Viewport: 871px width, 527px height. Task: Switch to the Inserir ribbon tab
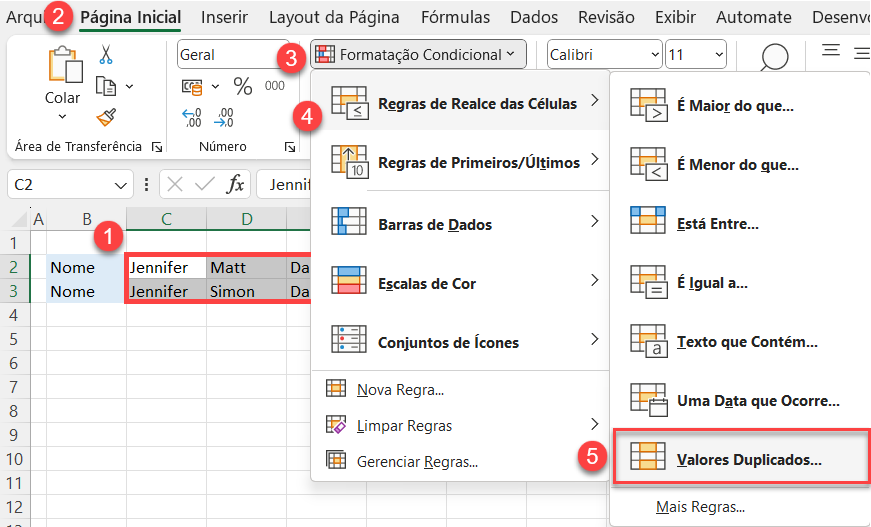pos(224,17)
